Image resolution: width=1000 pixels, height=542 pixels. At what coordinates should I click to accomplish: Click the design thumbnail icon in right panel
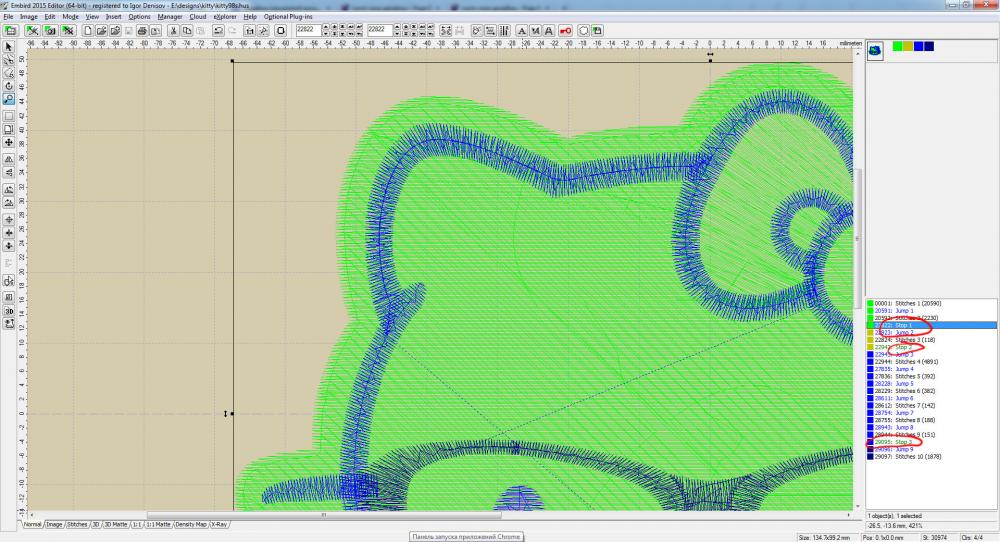(x=875, y=50)
